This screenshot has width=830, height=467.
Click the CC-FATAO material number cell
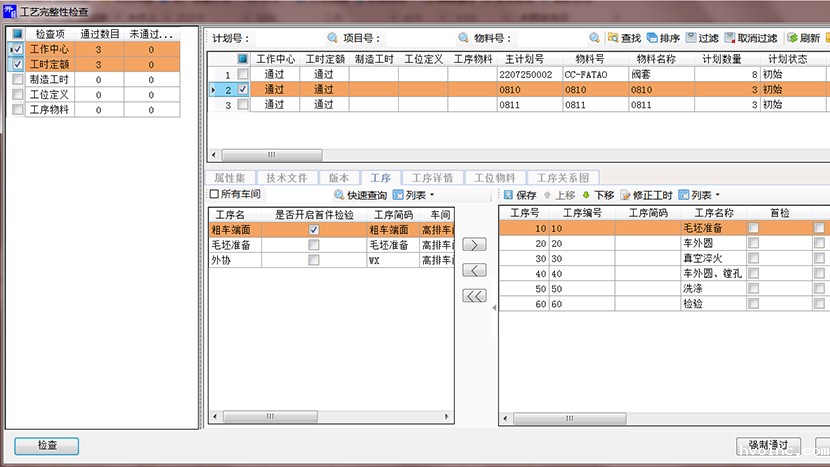[x=596, y=74]
